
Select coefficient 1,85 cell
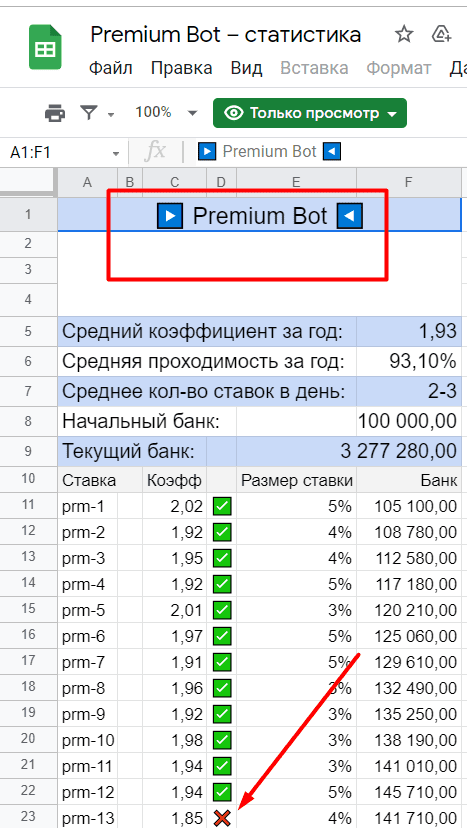(175, 817)
